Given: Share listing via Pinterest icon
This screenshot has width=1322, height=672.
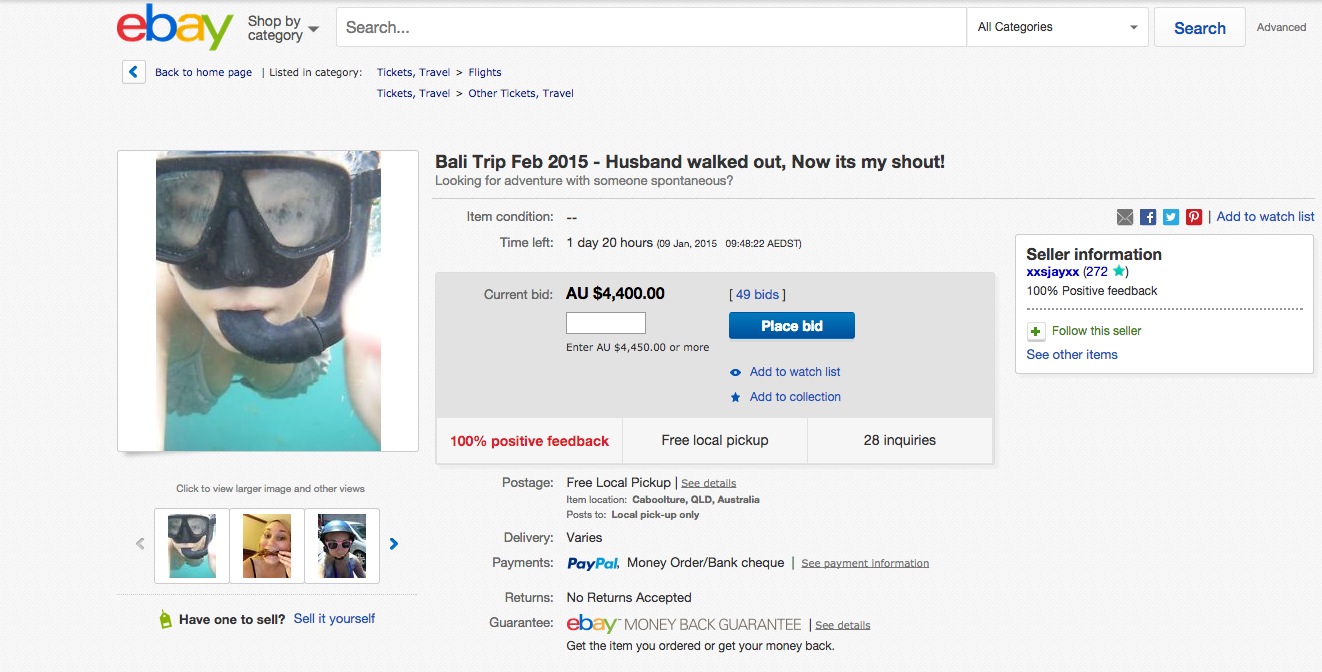Looking at the screenshot, I should (1193, 217).
